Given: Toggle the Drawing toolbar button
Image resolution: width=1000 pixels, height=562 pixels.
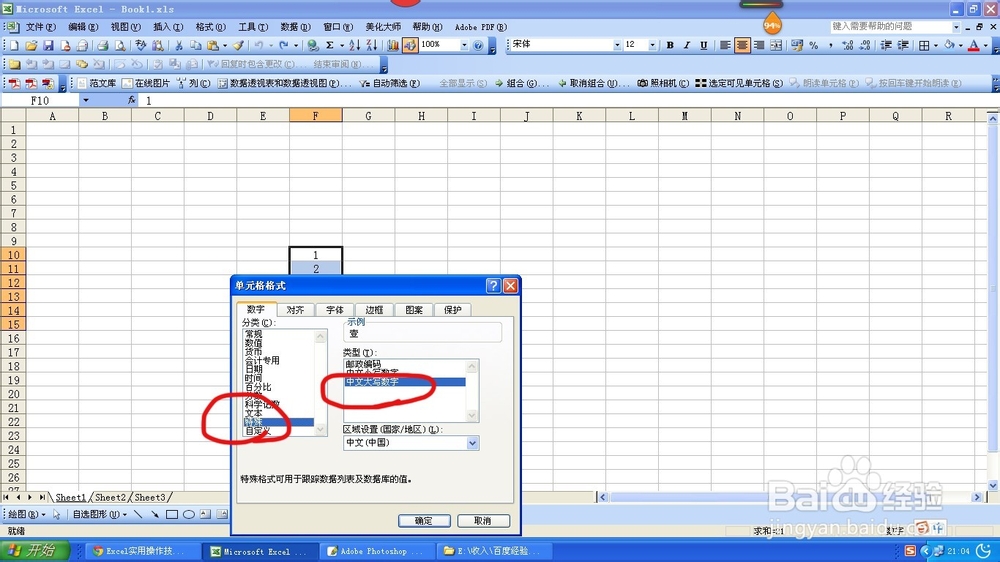Looking at the screenshot, I should pos(410,45).
